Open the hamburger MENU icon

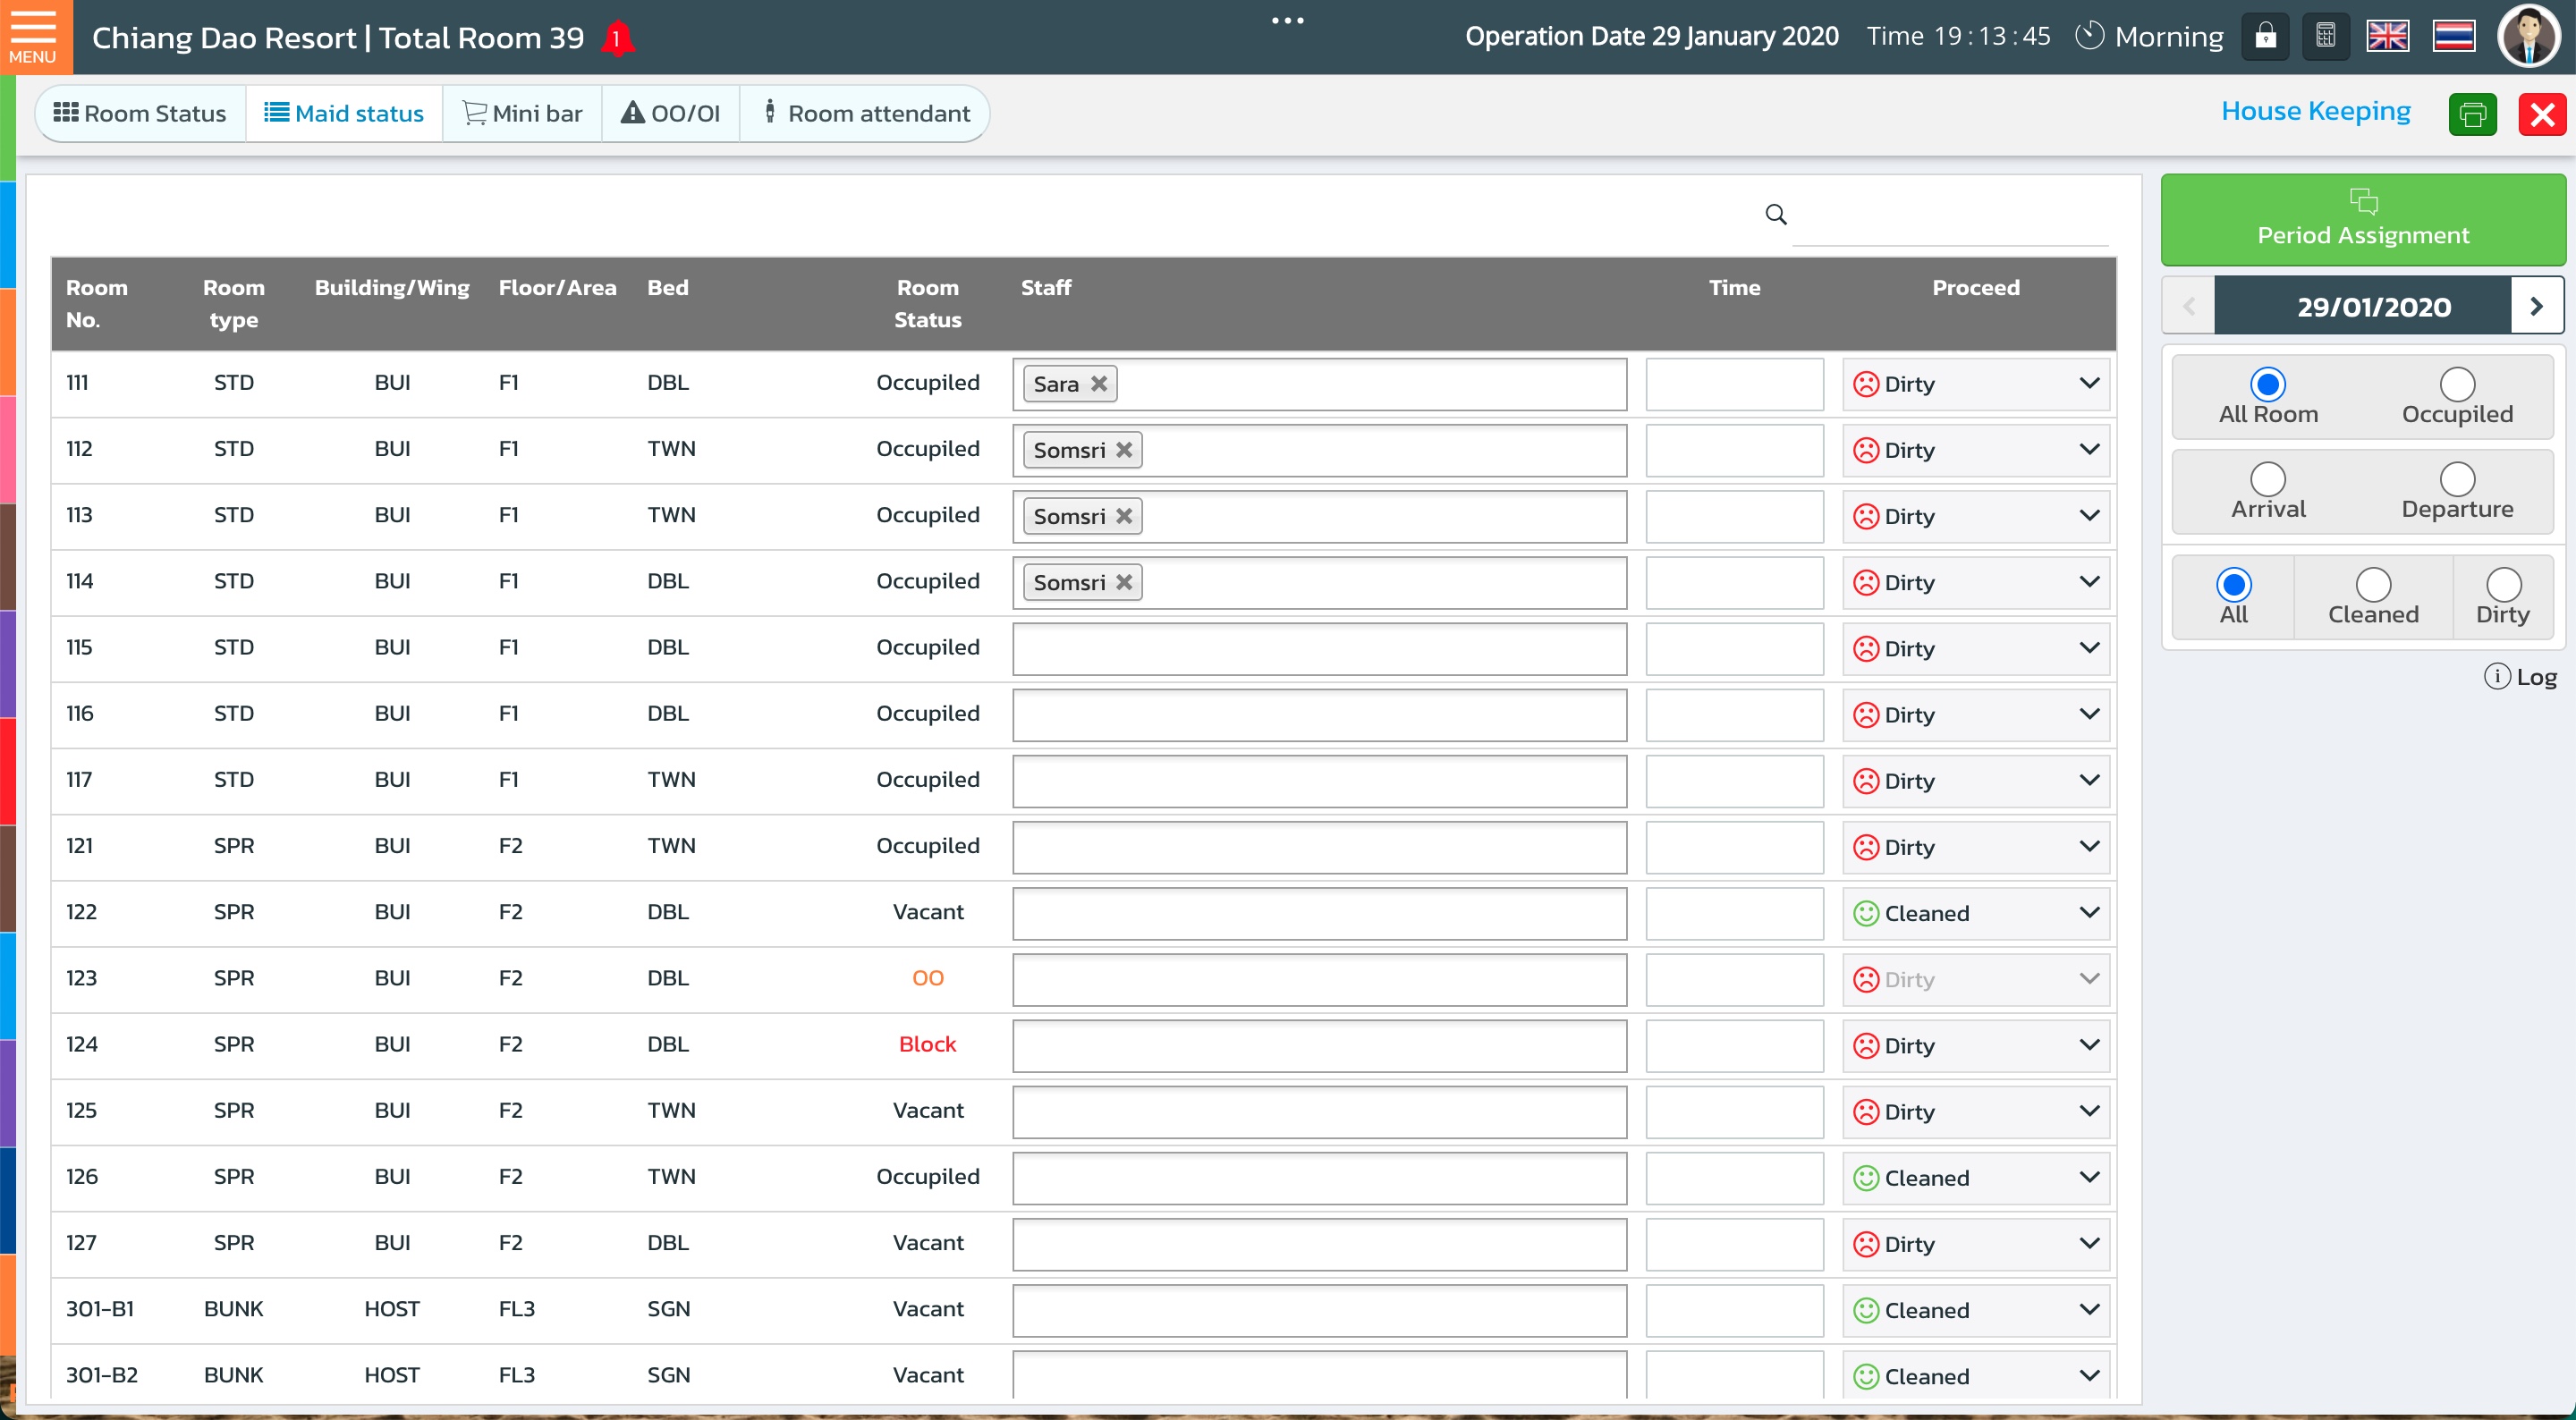coord(34,36)
